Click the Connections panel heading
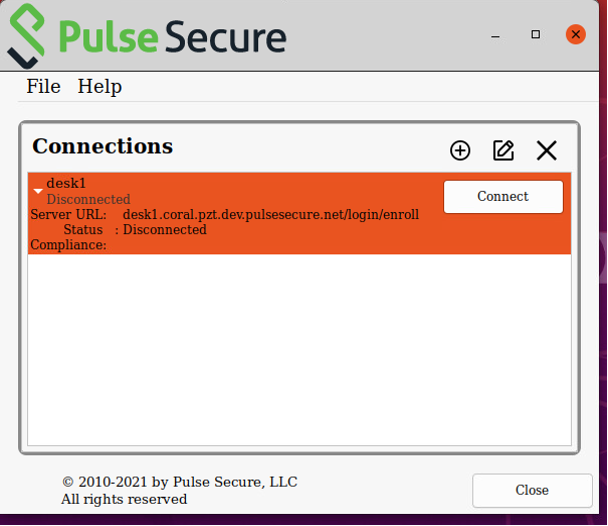608x526 pixels. (102, 146)
